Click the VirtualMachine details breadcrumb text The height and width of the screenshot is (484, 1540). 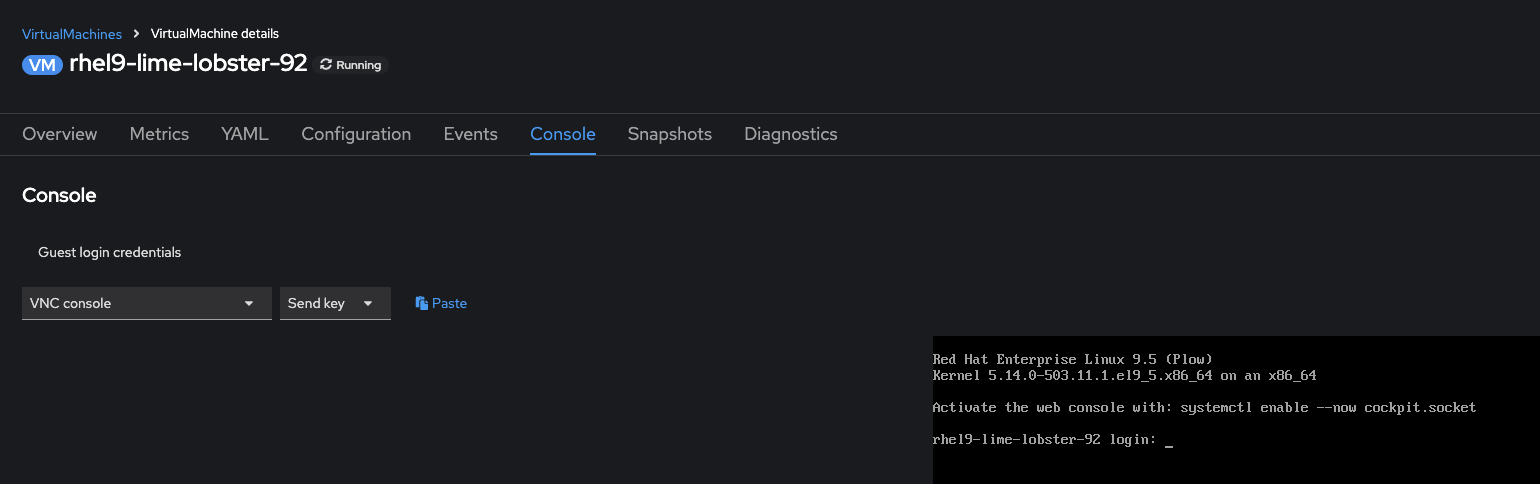[215, 34]
